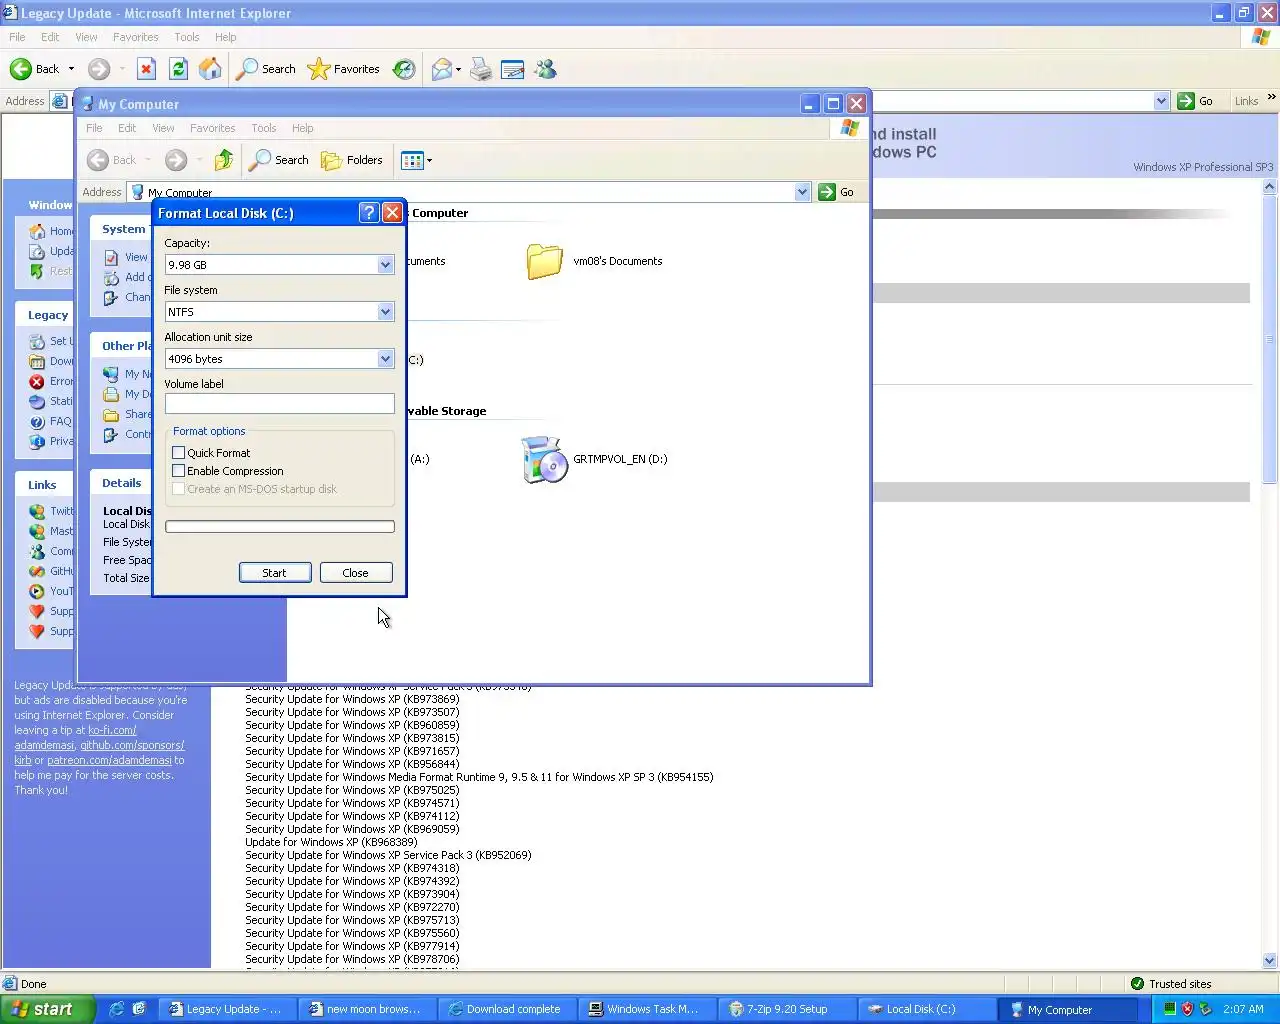Click the Up folder icon in My Computer
This screenshot has height=1024, width=1280.
(x=224, y=160)
